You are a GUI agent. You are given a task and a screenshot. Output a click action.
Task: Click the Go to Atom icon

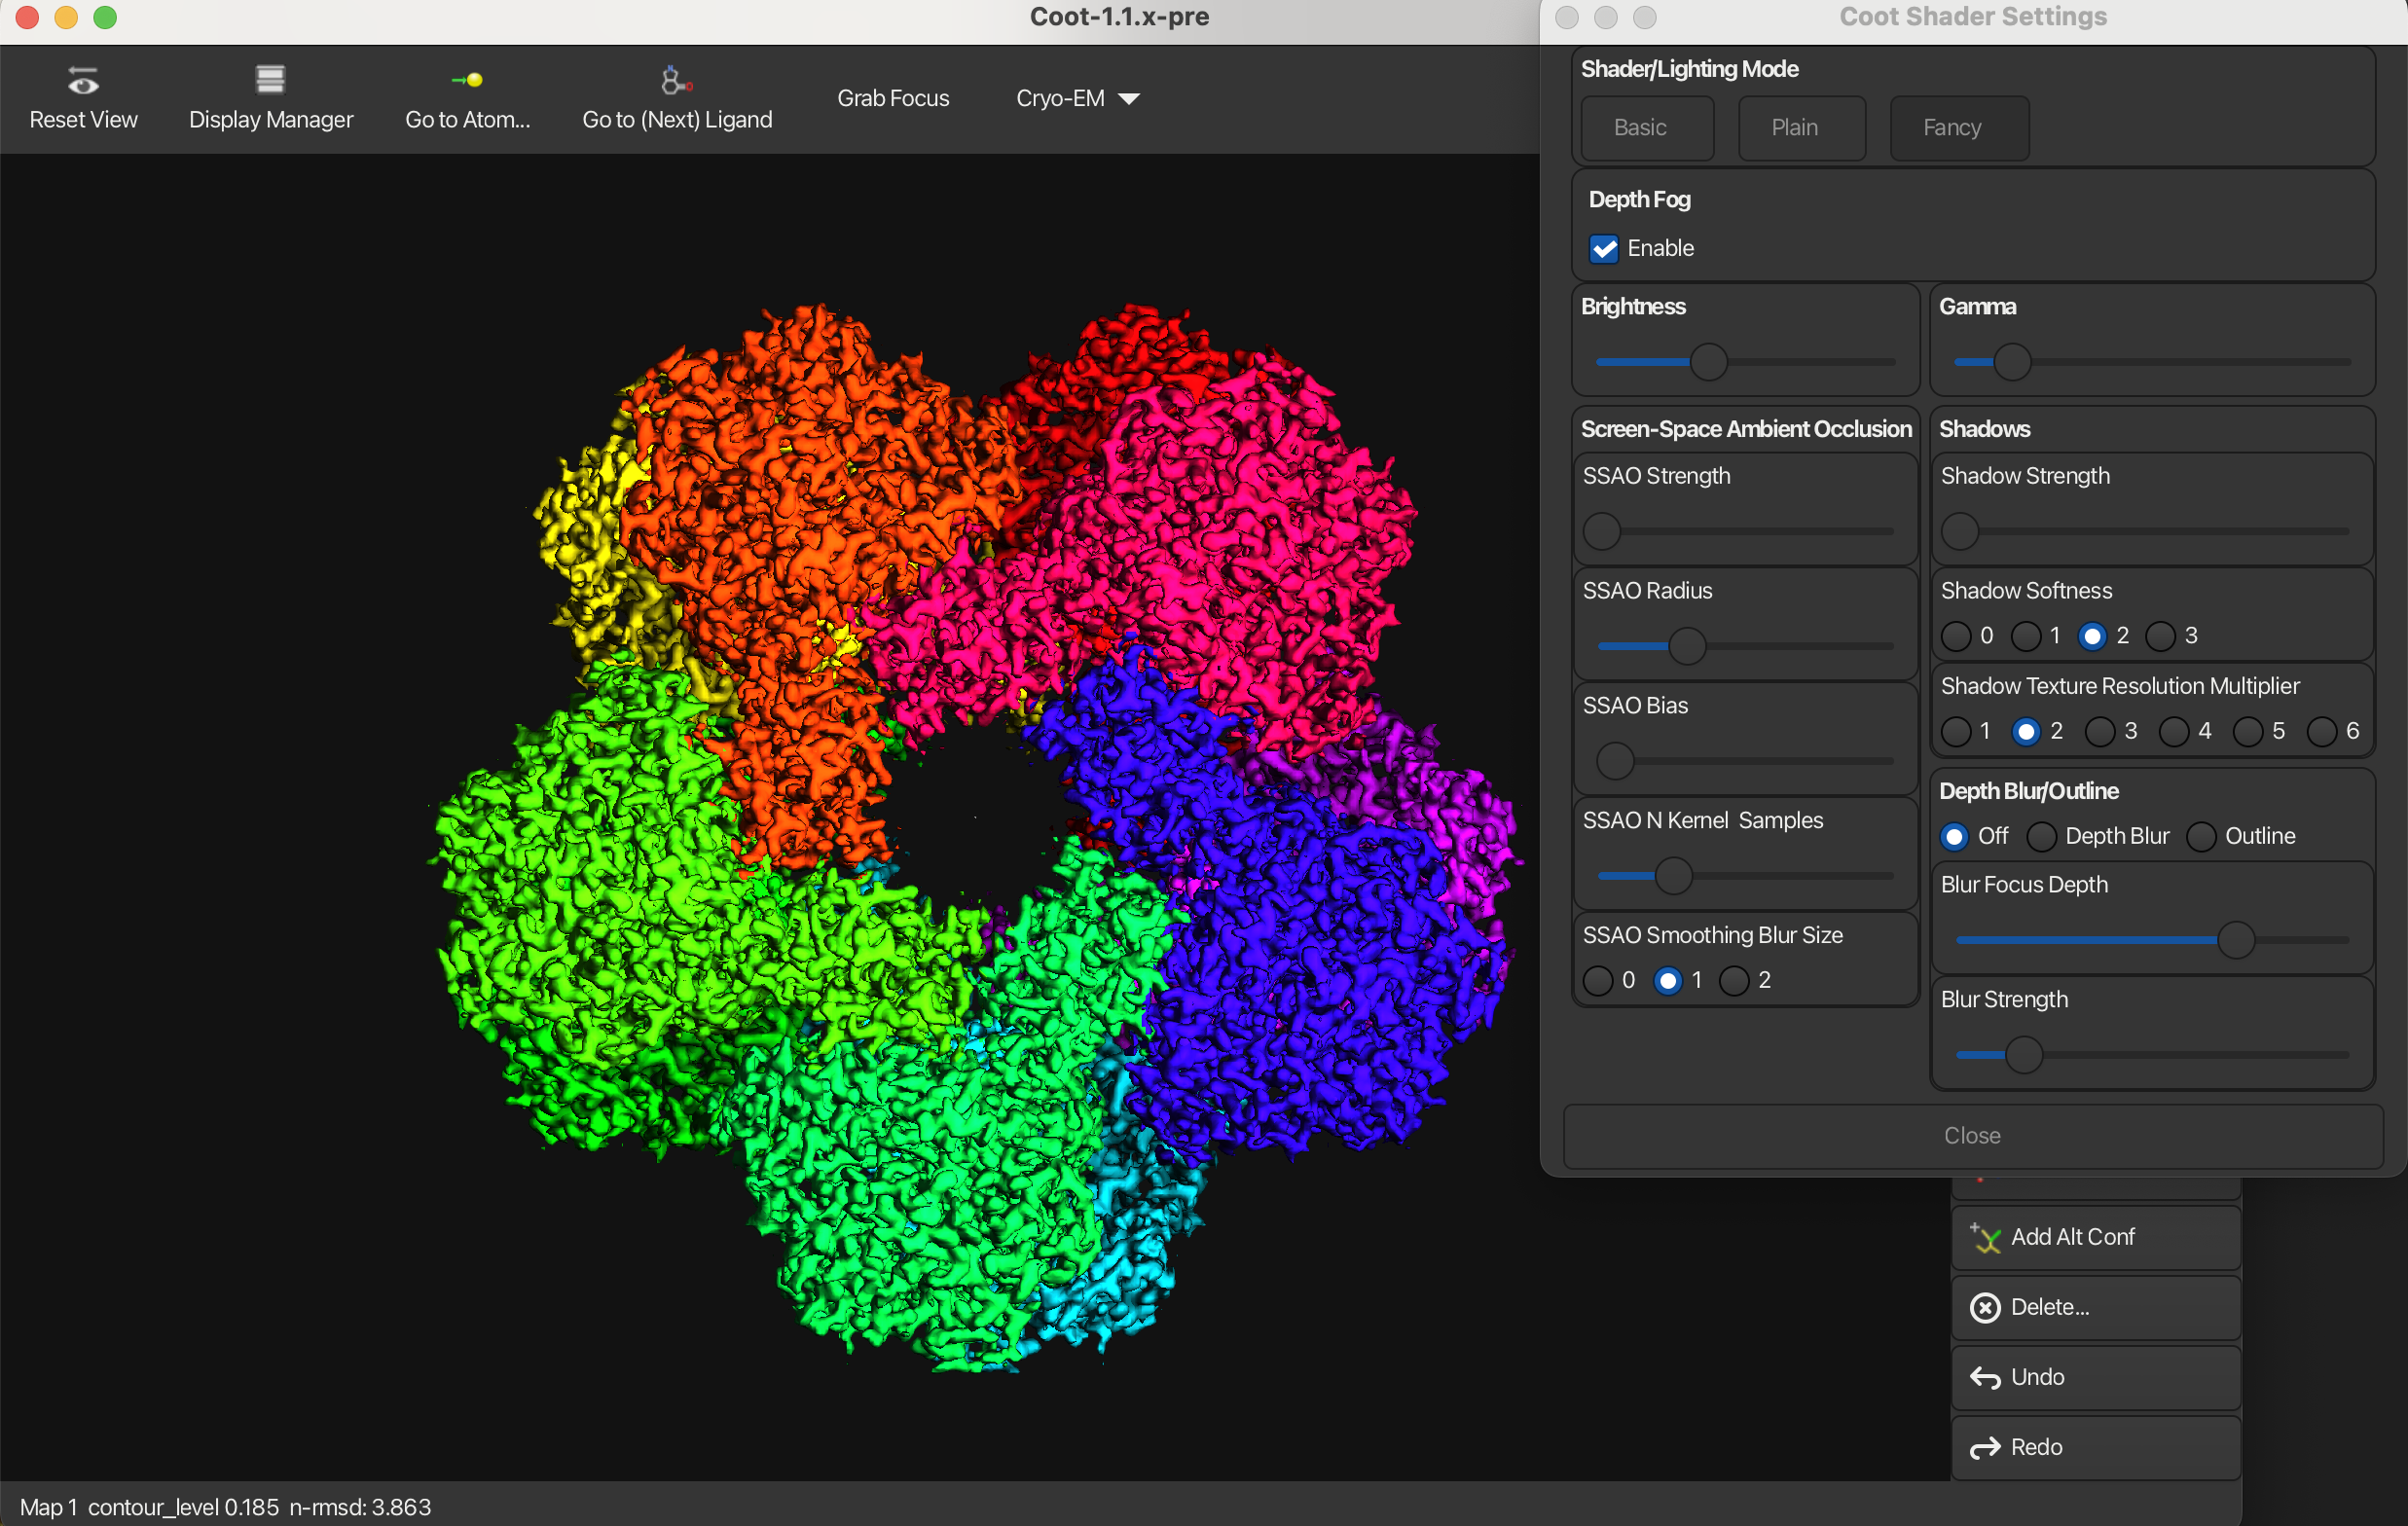[467, 80]
